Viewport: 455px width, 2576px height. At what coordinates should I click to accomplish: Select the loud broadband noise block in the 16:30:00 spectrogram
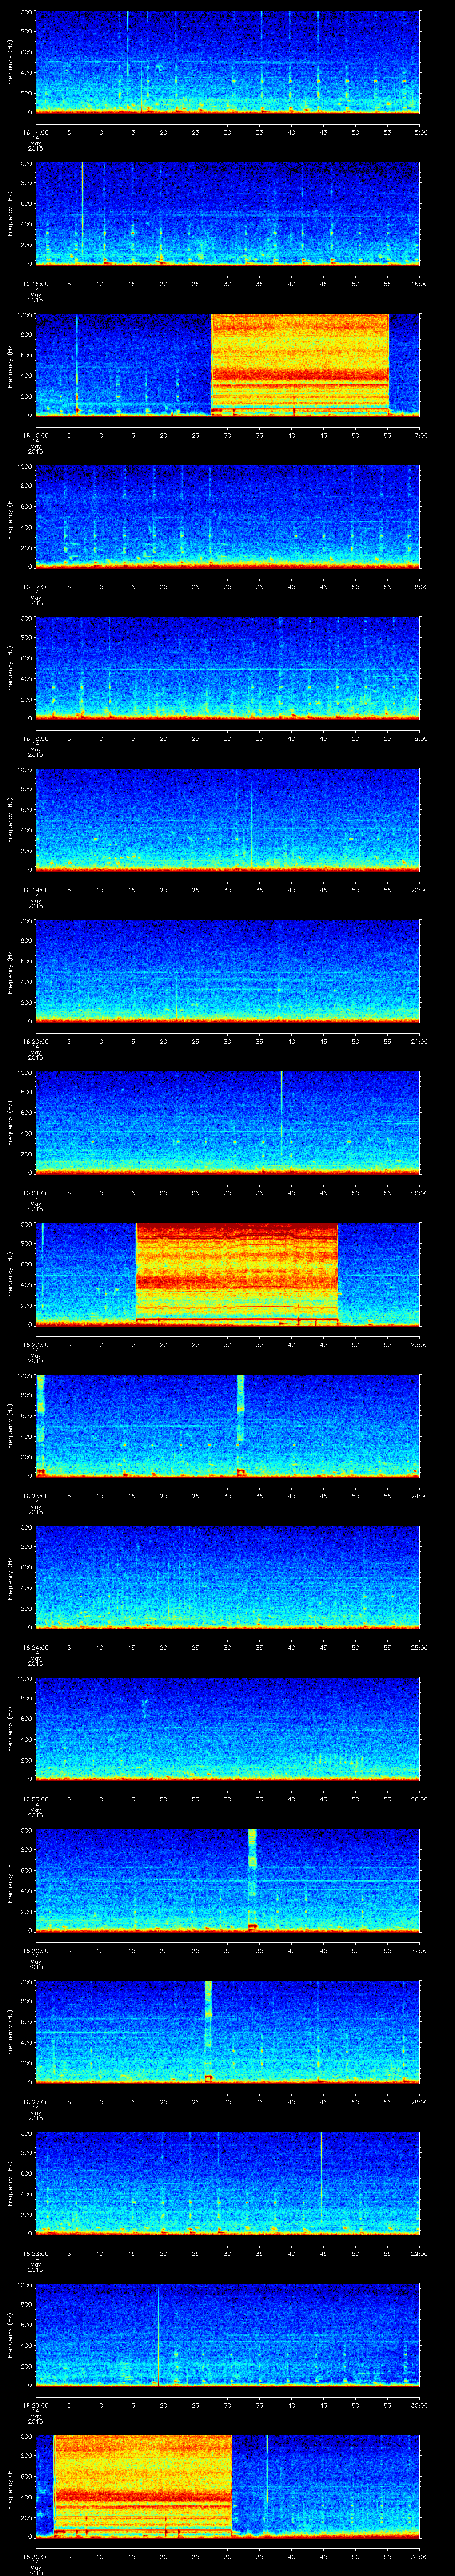(142, 2485)
